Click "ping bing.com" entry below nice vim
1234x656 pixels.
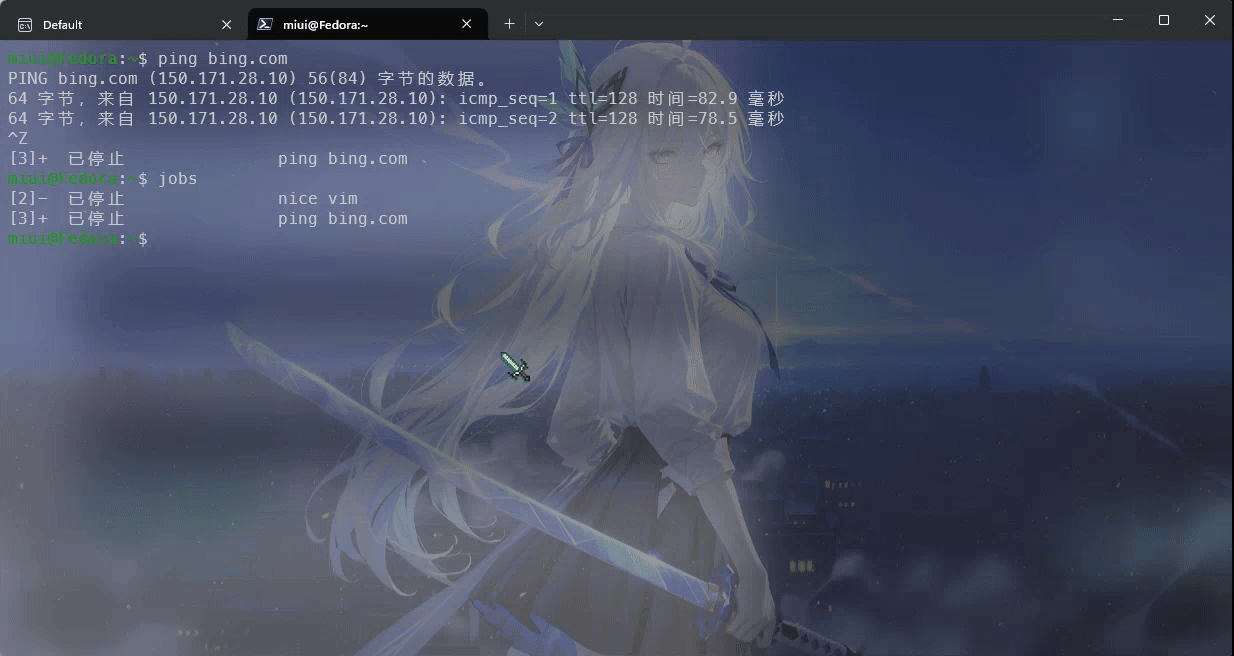pyautogui.click(x=342, y=219)
